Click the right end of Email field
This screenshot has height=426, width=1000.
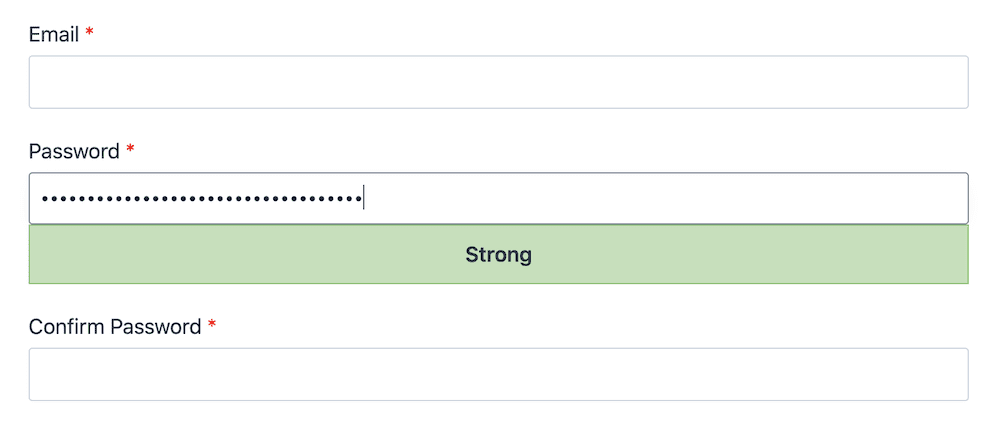(957, 82)
